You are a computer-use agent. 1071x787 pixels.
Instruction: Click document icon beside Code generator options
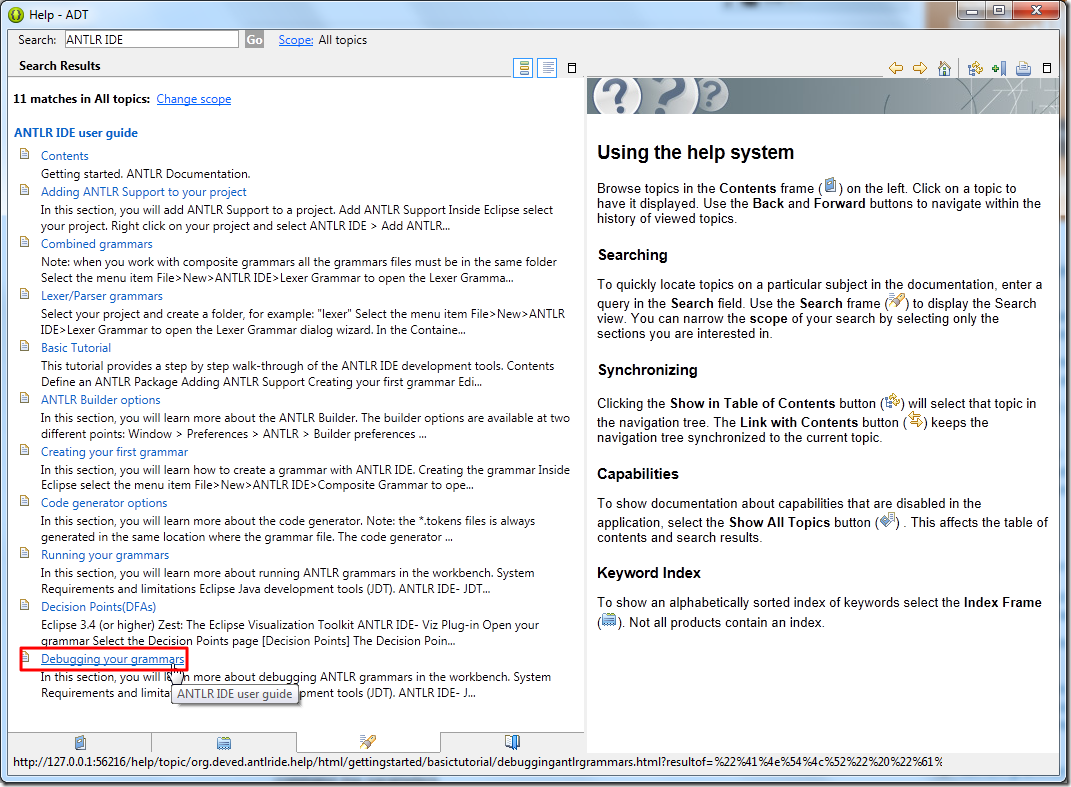click(25, 501)
